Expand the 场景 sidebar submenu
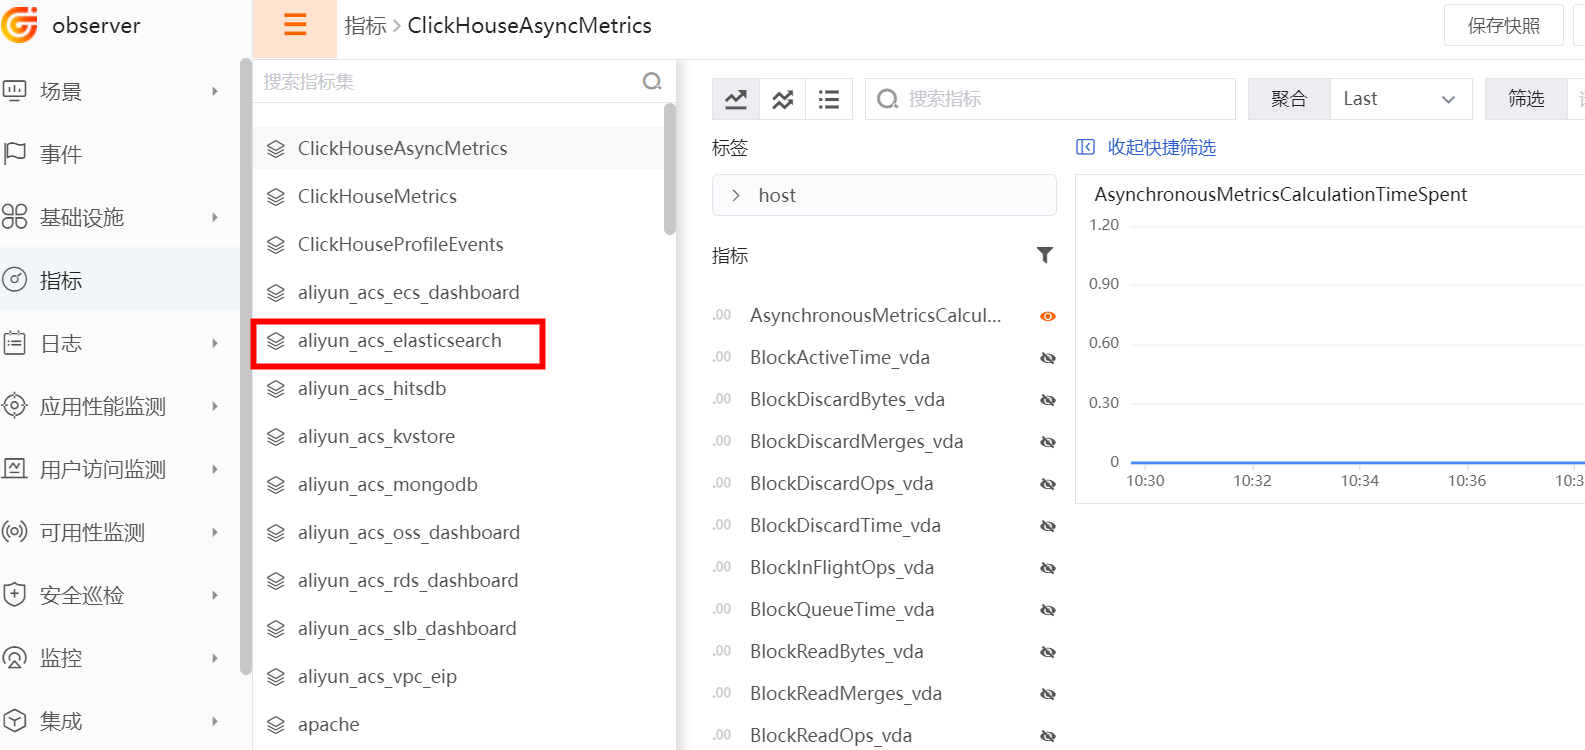1585x750 pixels. 215,91
